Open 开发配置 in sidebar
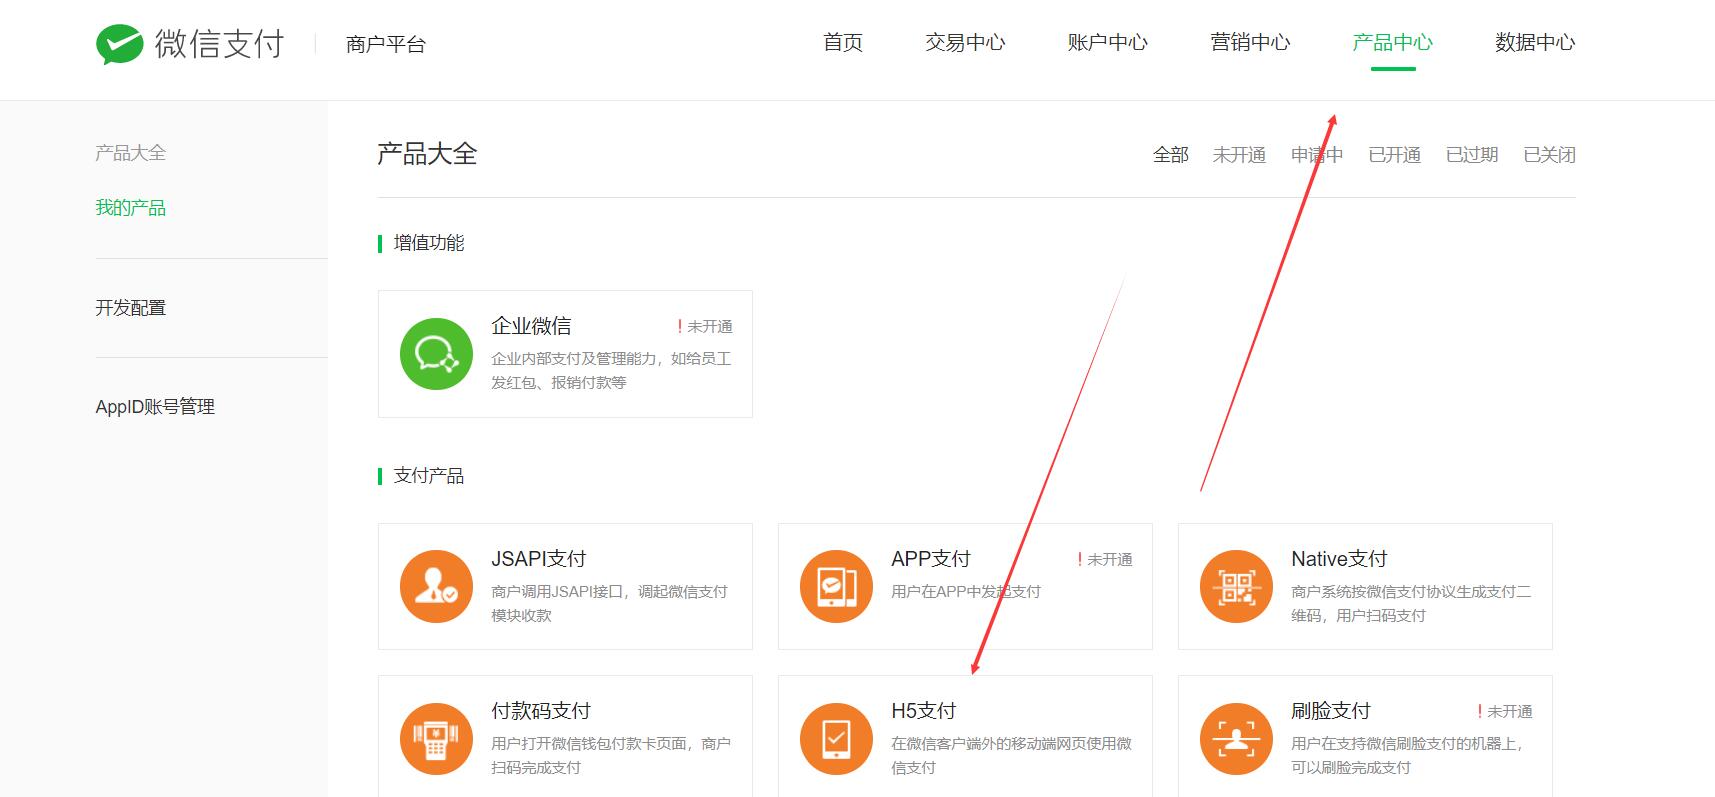 [131, 308]
